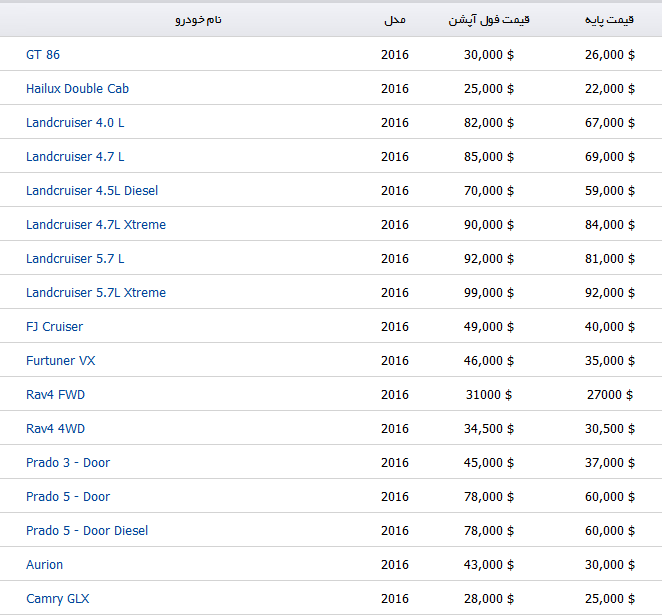Image resolution: width=662 pixels, height=615 pixels.
Task: Select Landcruiser 4.7L Xtreme base price 84,000 $
Action: click(x=610, y=225)
